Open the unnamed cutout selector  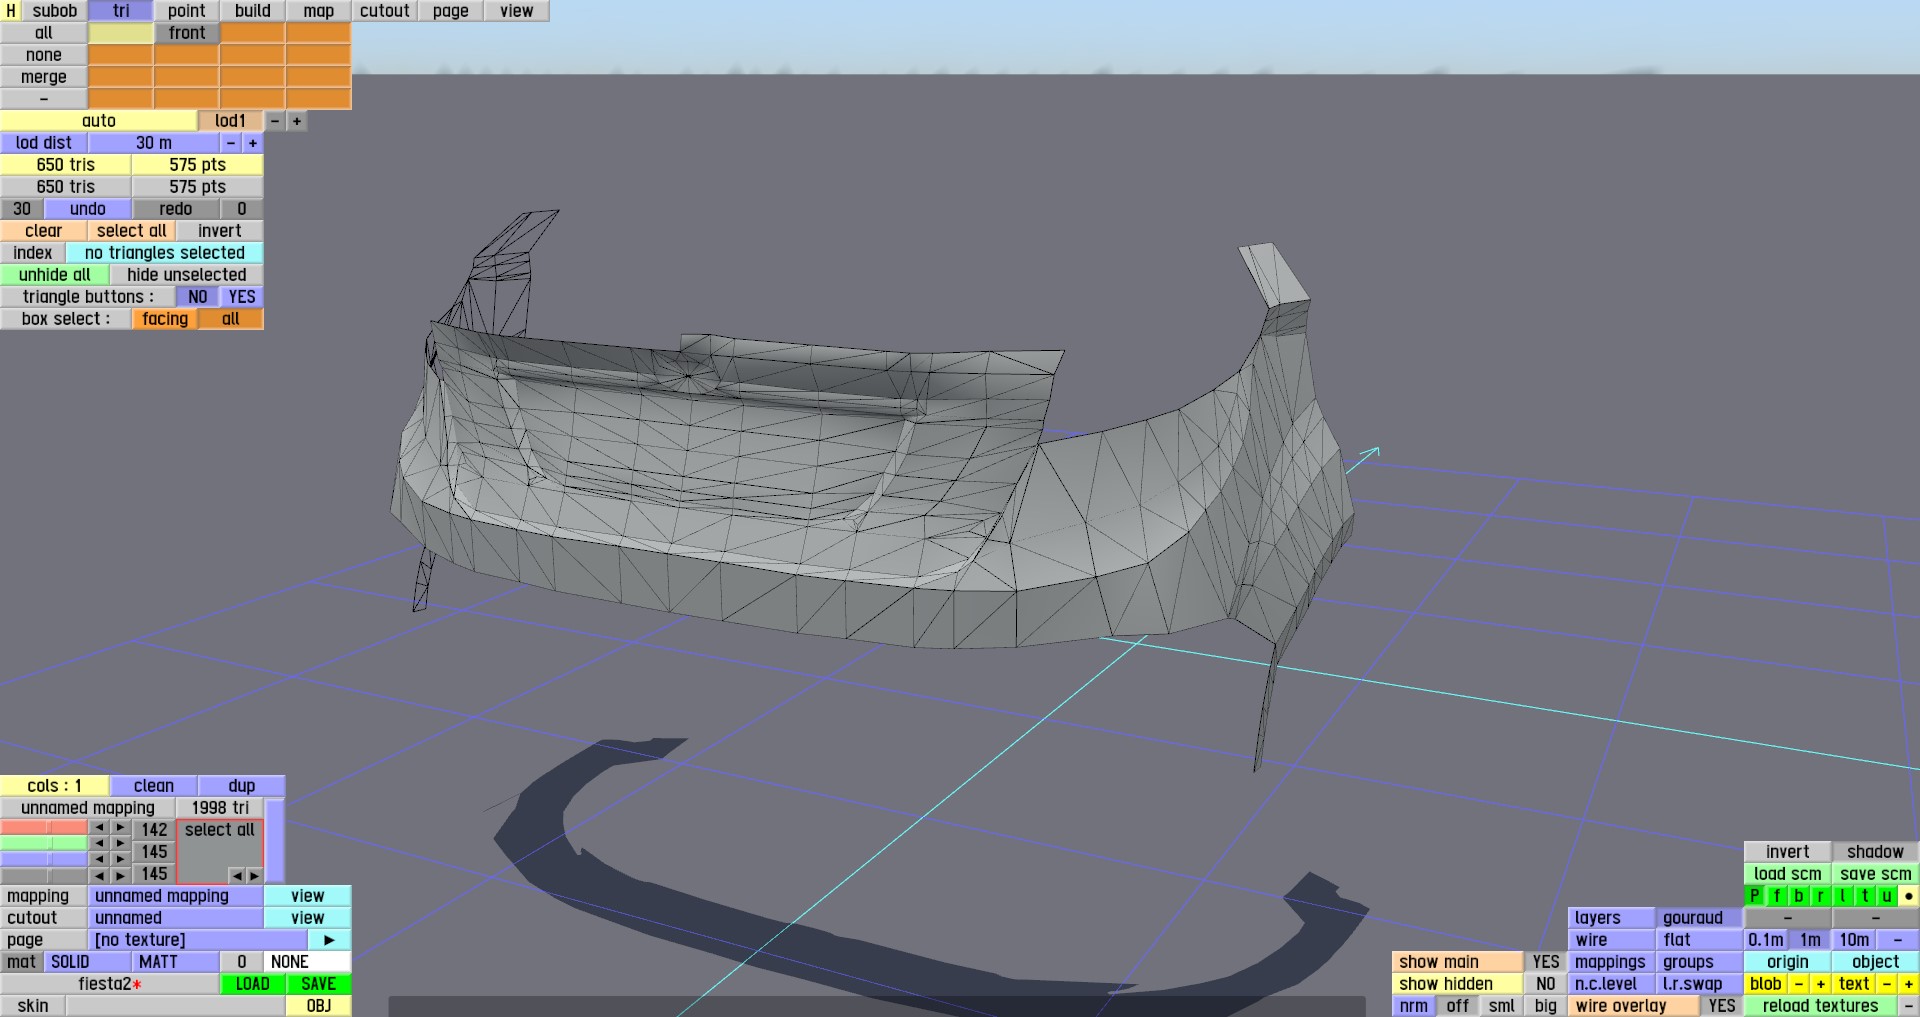point(176,918)
